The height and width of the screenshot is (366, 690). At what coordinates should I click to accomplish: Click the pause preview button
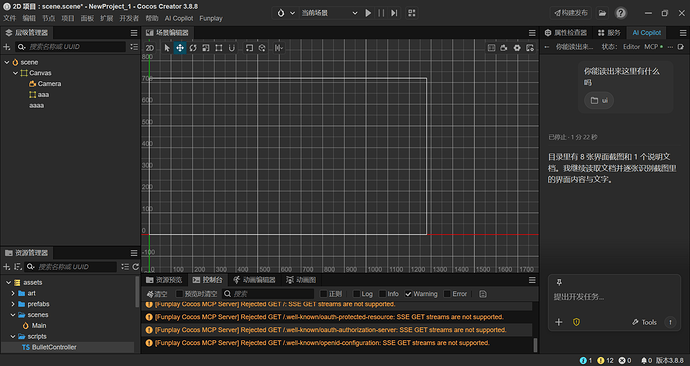tap(381, 13)
